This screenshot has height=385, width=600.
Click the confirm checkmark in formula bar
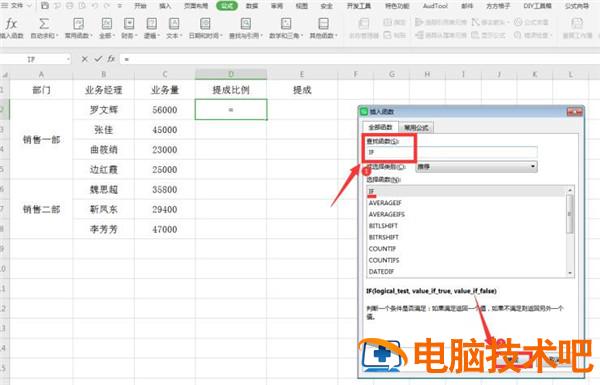pos(98,59)
